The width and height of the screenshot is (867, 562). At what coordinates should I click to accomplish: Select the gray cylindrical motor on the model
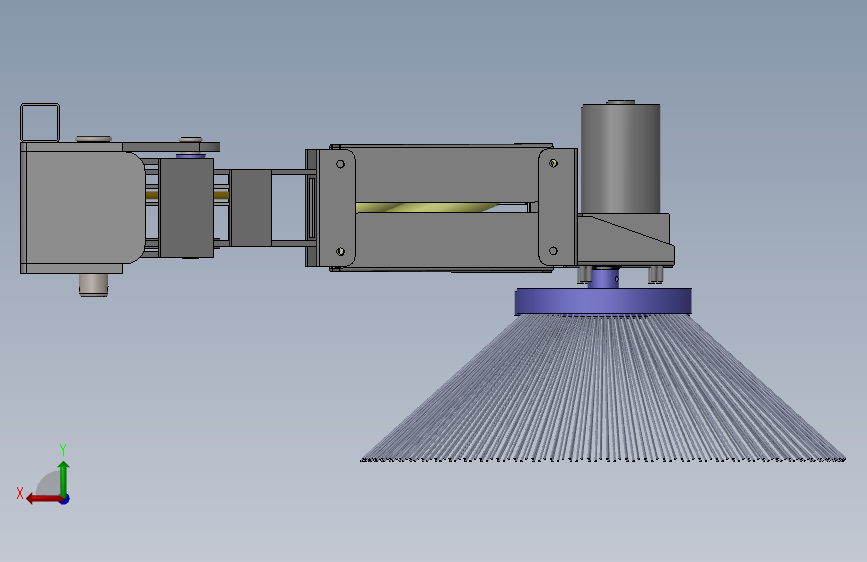(x=620, y=158)
